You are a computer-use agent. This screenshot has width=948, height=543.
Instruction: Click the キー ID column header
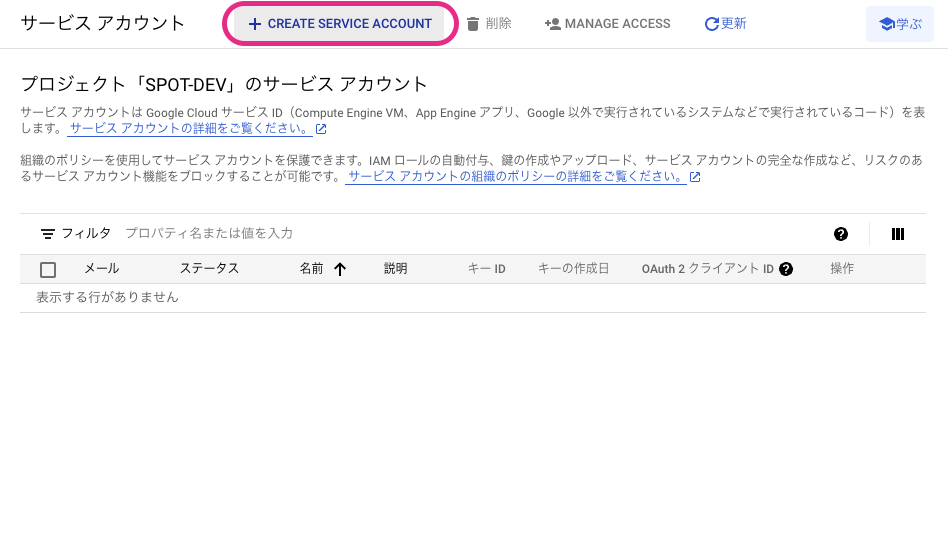click(x=486, y=269)
